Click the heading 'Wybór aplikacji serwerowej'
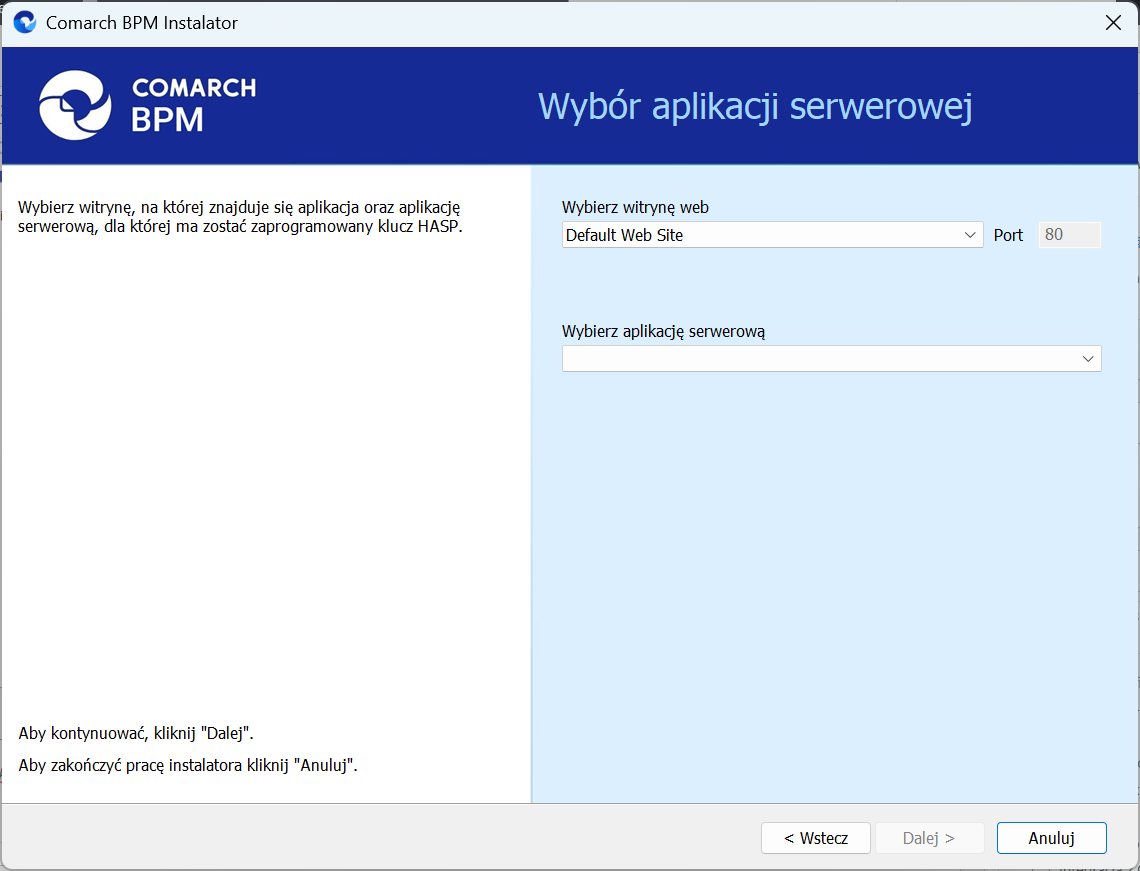The image size is (1140, 871). [755, 107]
